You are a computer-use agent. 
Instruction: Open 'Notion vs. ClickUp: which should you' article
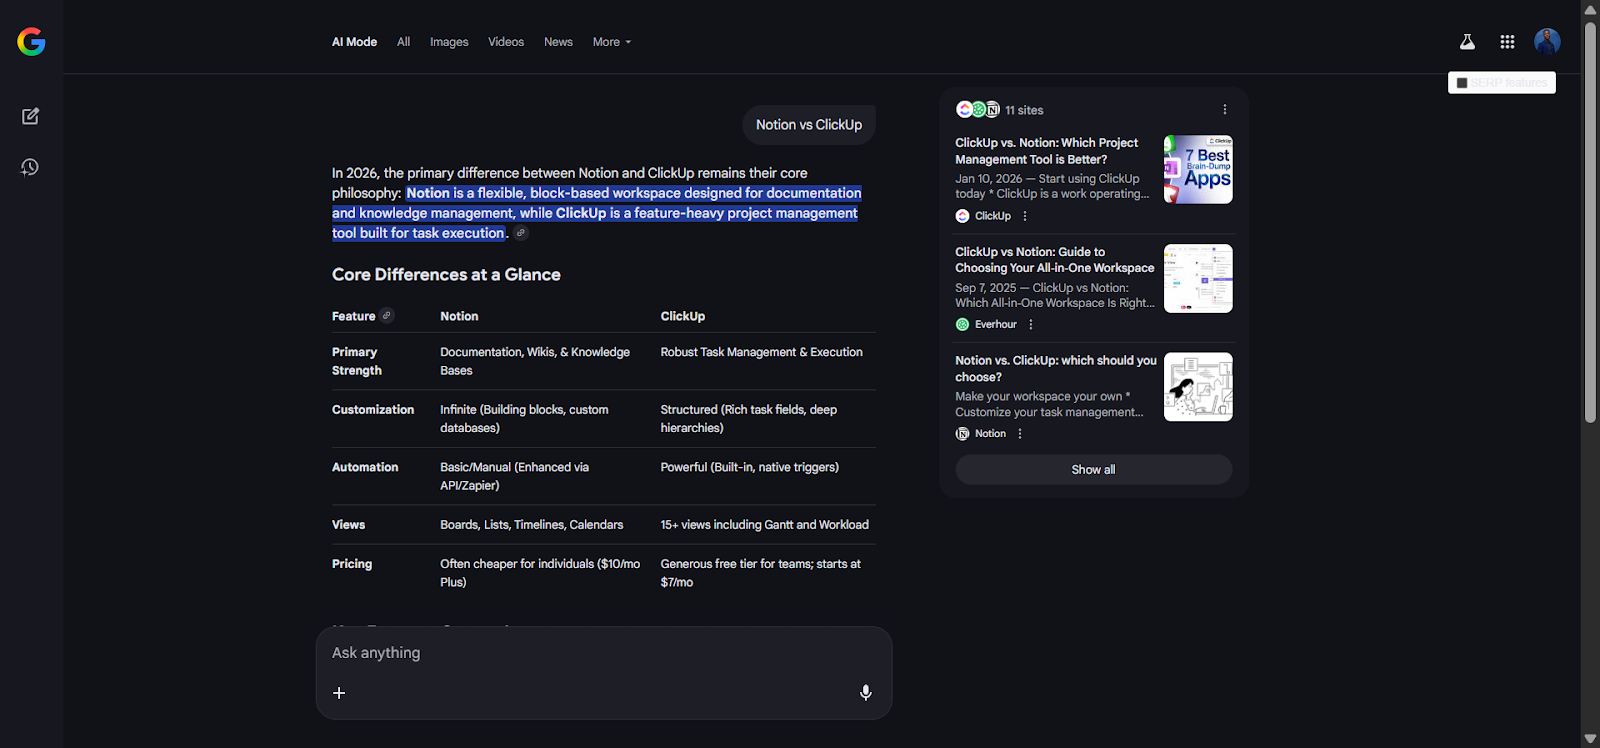(1055, 369)
